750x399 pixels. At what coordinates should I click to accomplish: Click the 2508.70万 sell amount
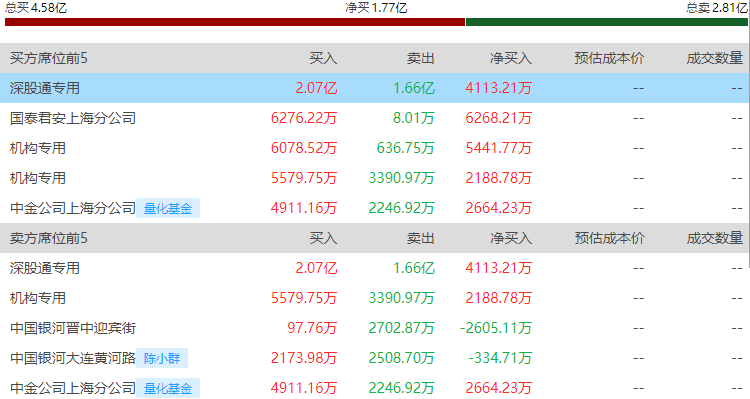click(x=402, y=358)
